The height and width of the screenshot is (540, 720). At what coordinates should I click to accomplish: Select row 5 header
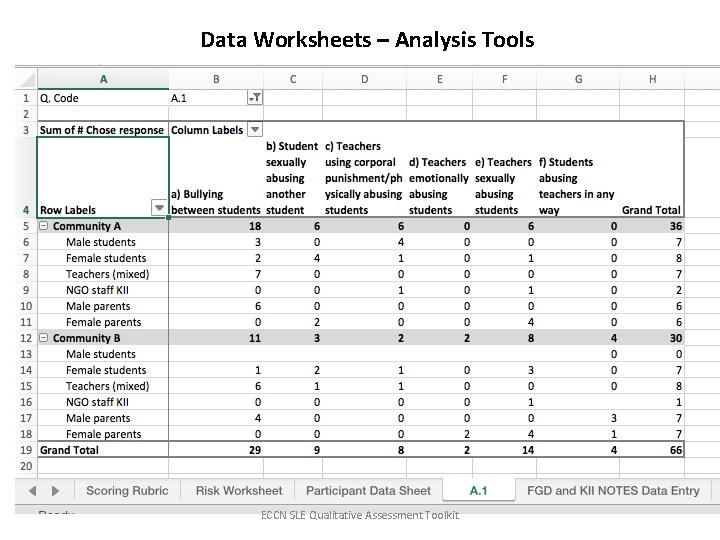[26, 226]
